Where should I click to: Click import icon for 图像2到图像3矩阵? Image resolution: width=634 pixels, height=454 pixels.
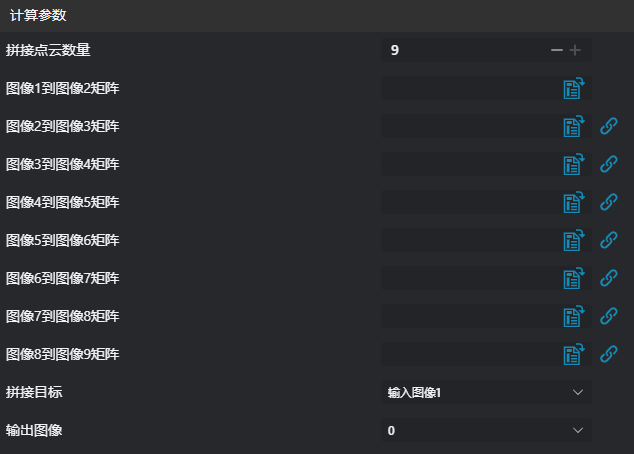[x=573, y=126]
